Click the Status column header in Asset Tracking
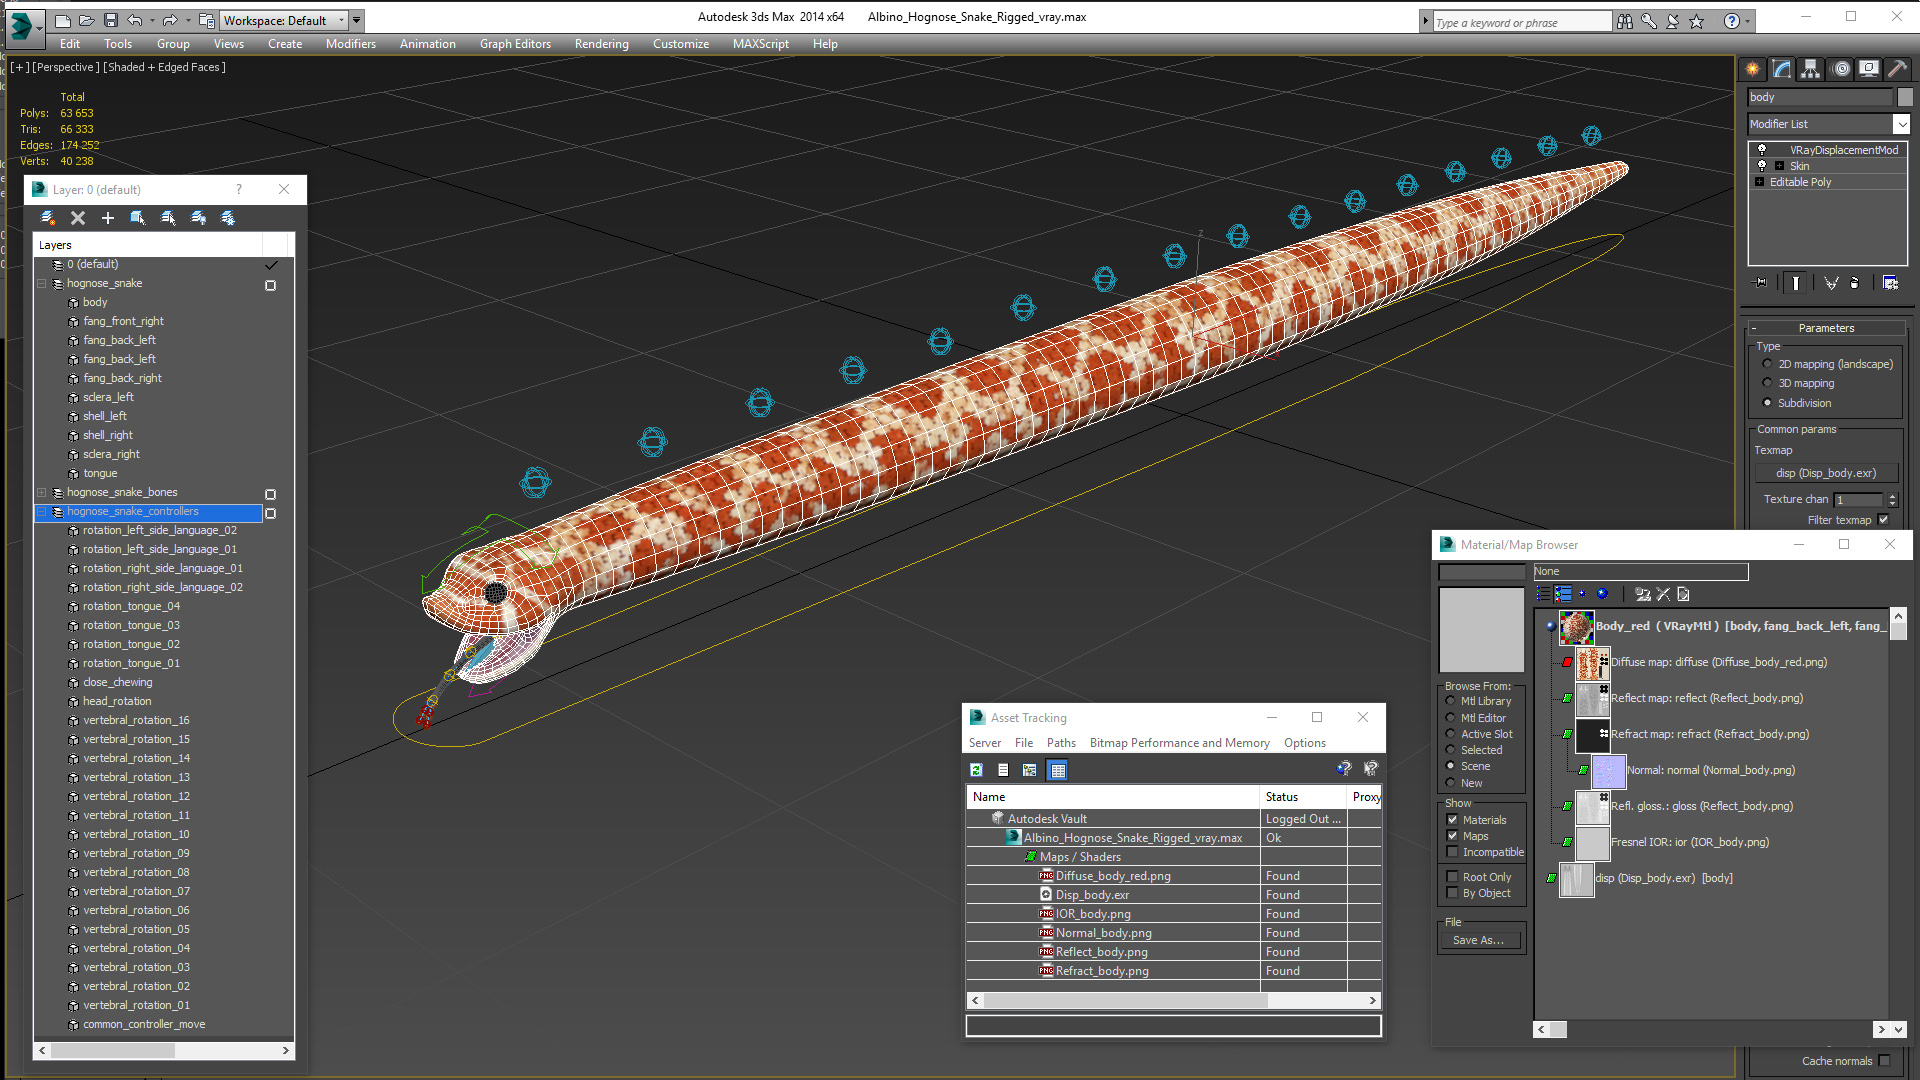 [1303, 797]
